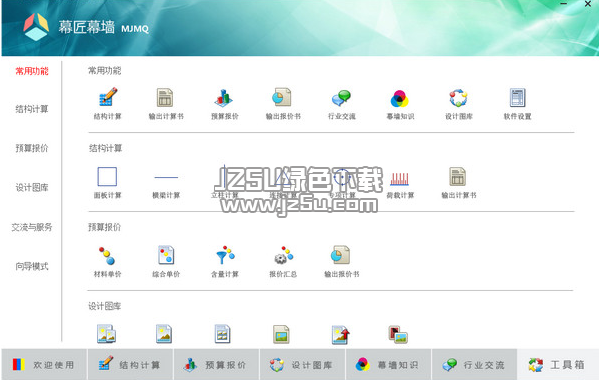
Task: Open 综合单价 document icon
Action: (x=166, y=255)
